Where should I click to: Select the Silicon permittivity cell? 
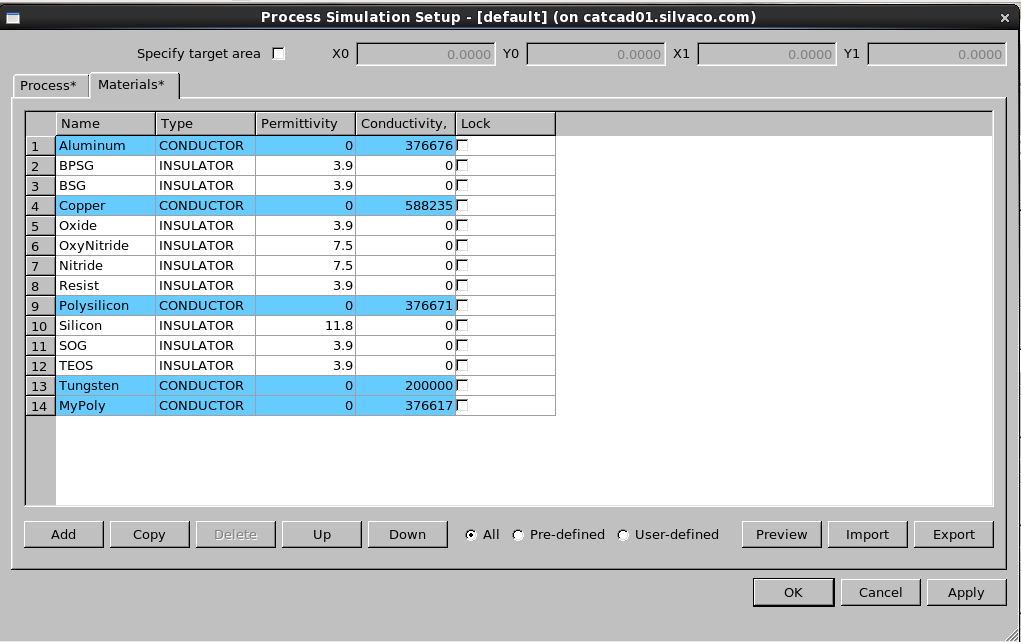point(305,326)
